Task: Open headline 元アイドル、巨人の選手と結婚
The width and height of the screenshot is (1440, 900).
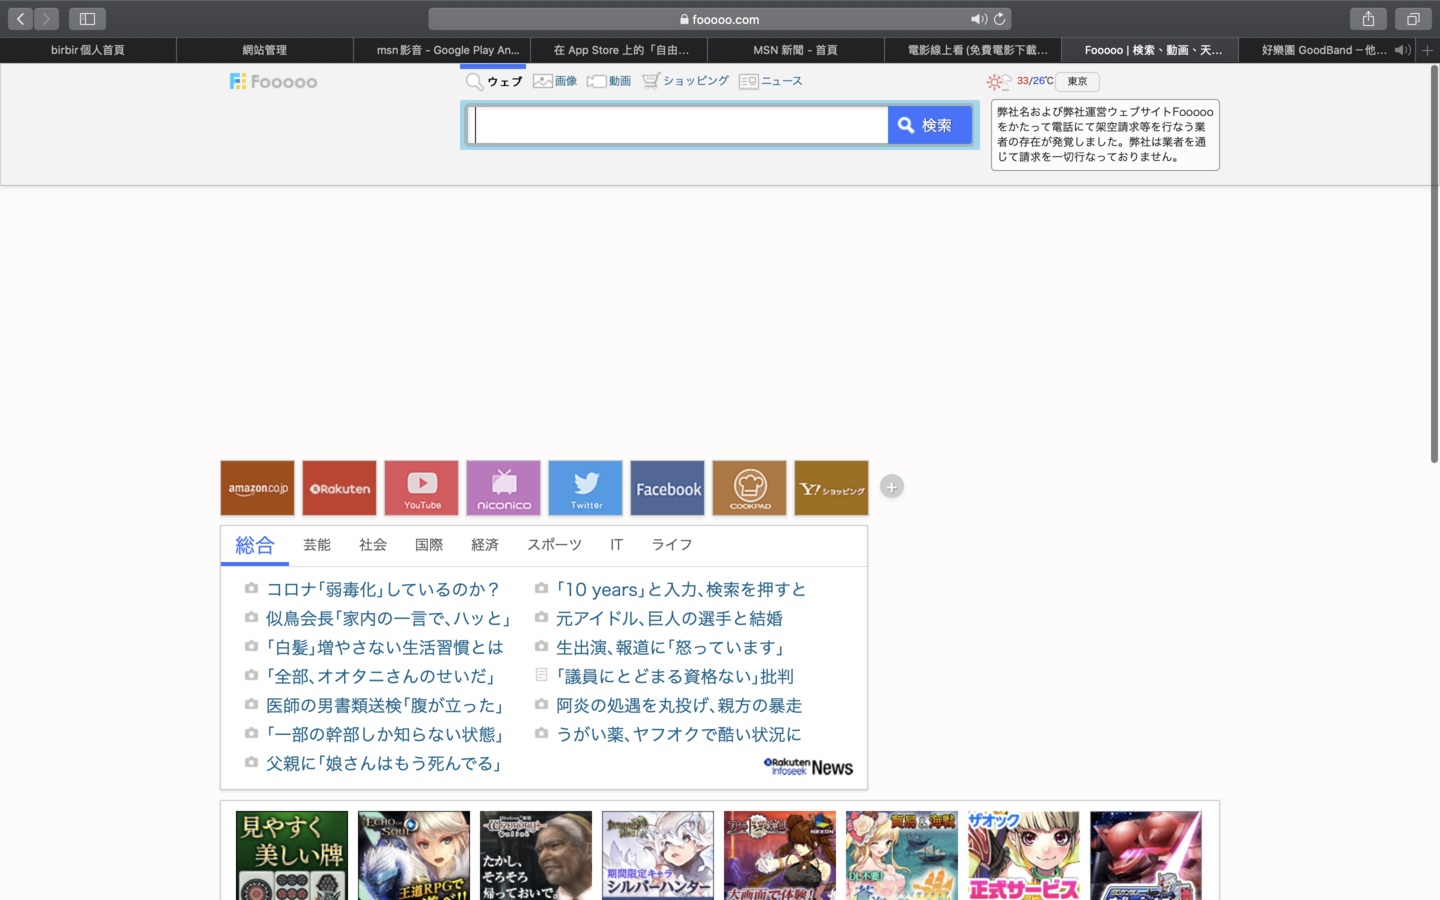Action: [x=670, y=618]
